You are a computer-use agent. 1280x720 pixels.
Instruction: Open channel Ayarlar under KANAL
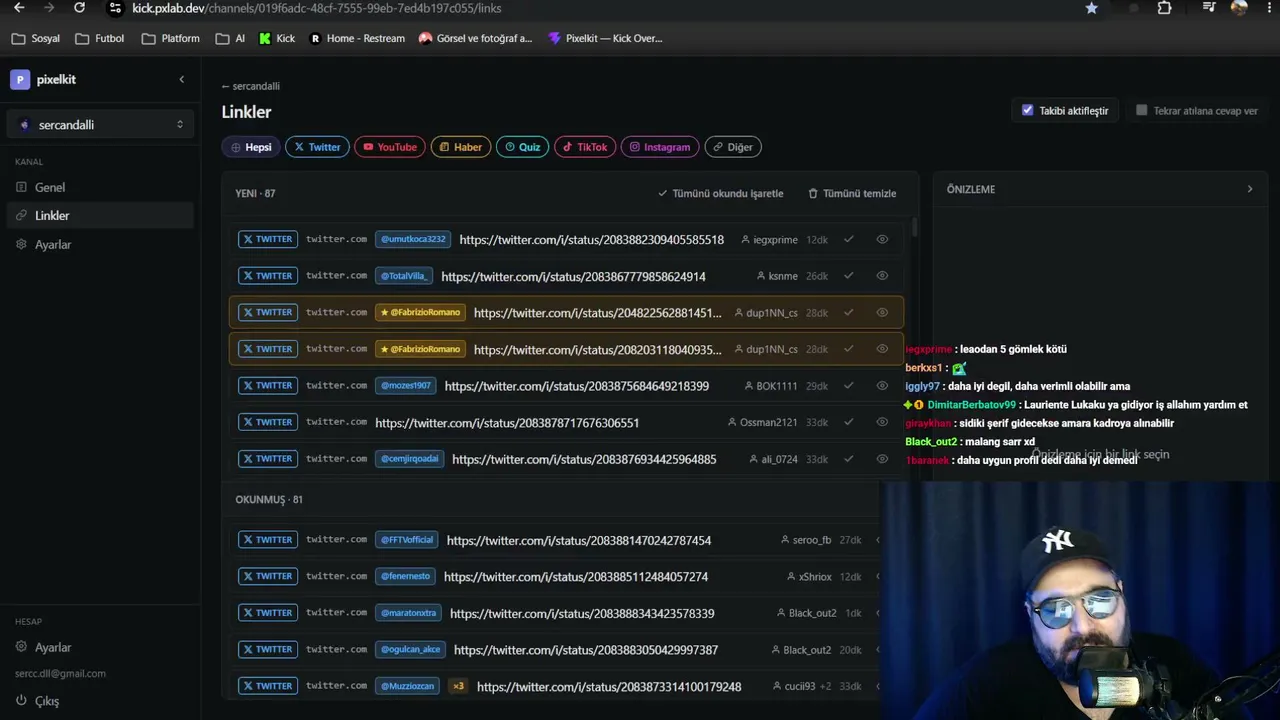click(x=100, y=244)
